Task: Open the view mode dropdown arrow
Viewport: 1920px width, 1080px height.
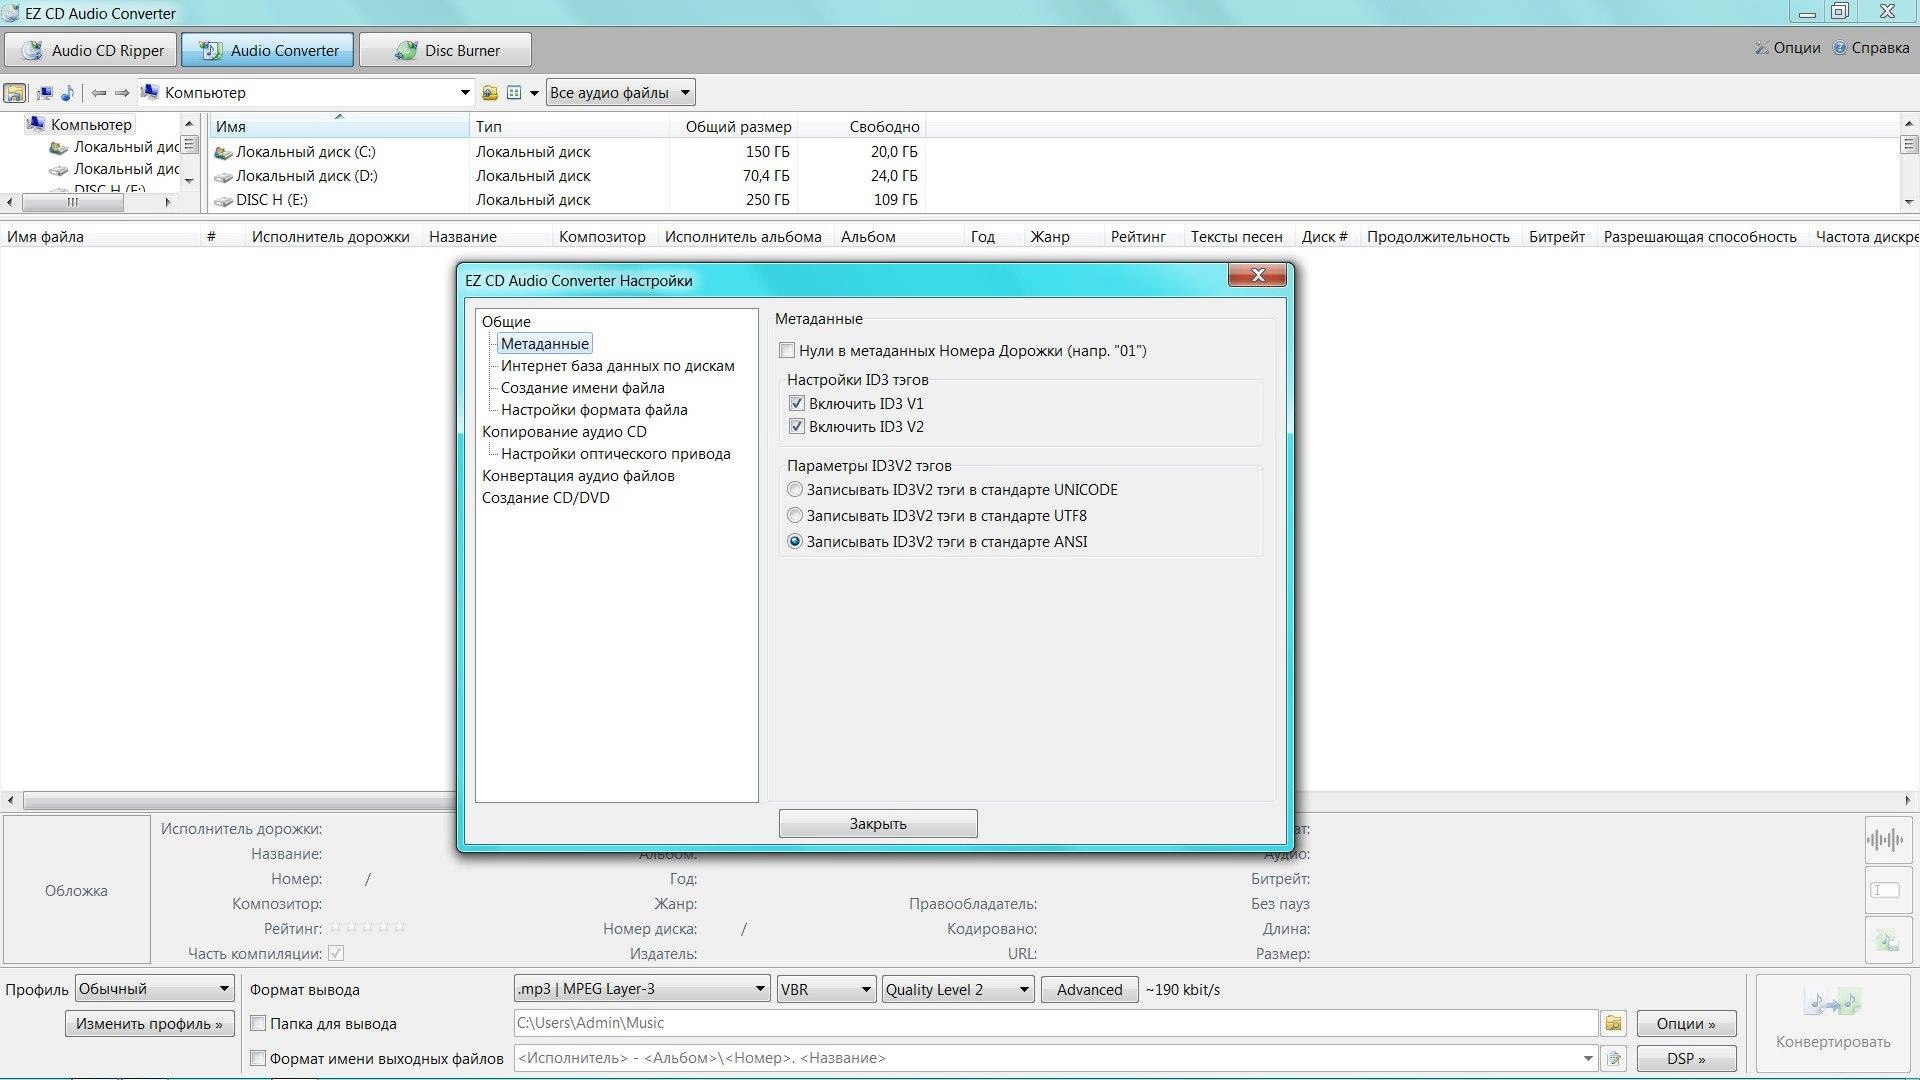Action: pyautogui.click(x=534, y=93)
